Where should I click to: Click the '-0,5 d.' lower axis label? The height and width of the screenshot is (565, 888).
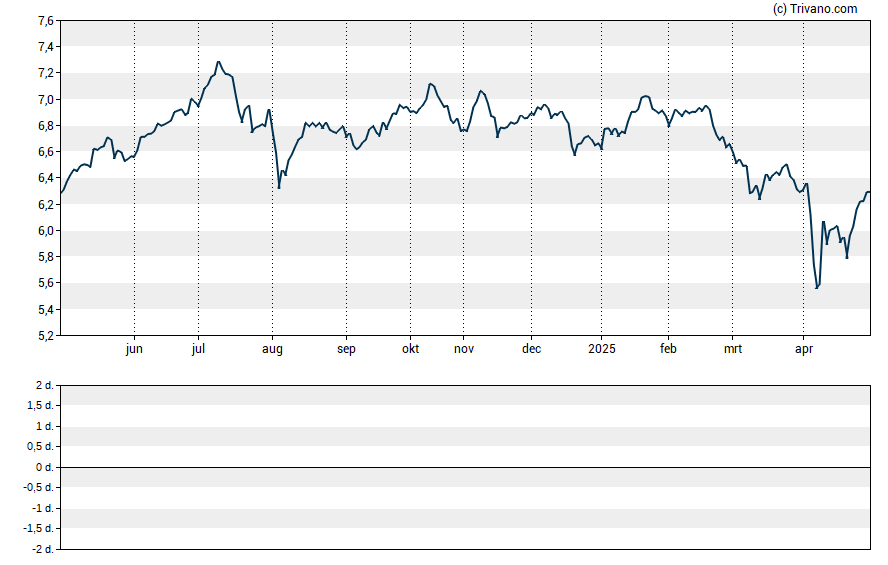(x=38, y=487)
